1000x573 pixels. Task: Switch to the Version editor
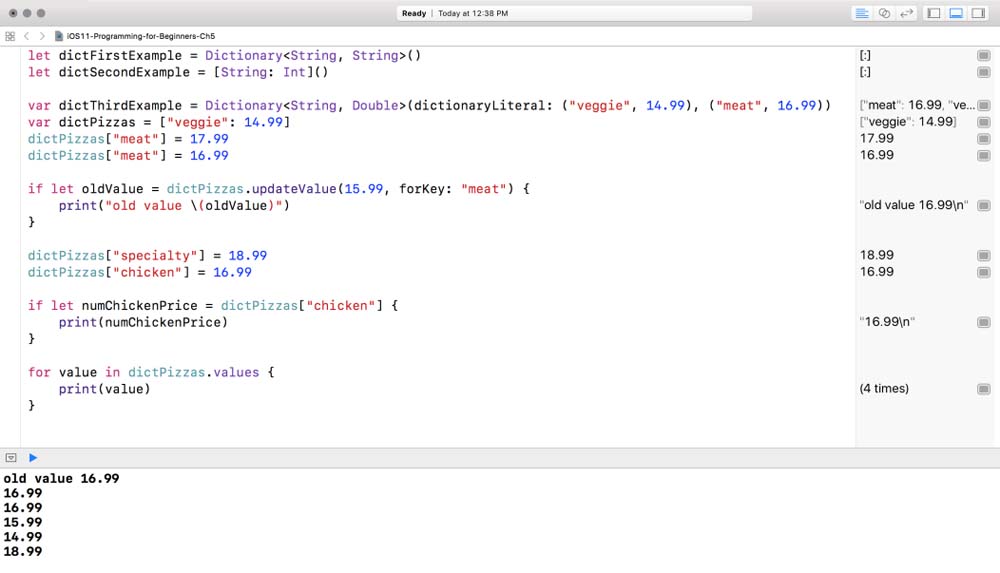(907, 13)
